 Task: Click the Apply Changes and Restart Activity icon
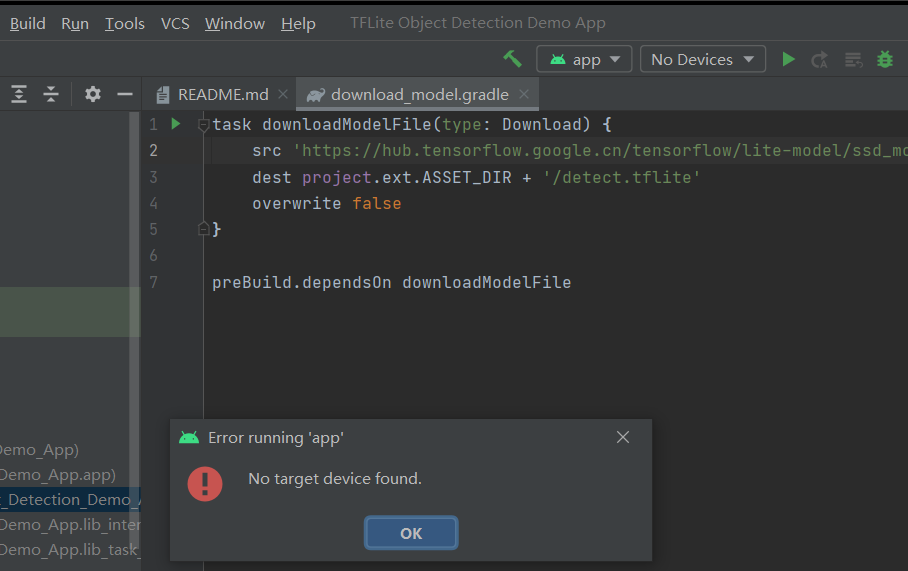coord(819,60)
